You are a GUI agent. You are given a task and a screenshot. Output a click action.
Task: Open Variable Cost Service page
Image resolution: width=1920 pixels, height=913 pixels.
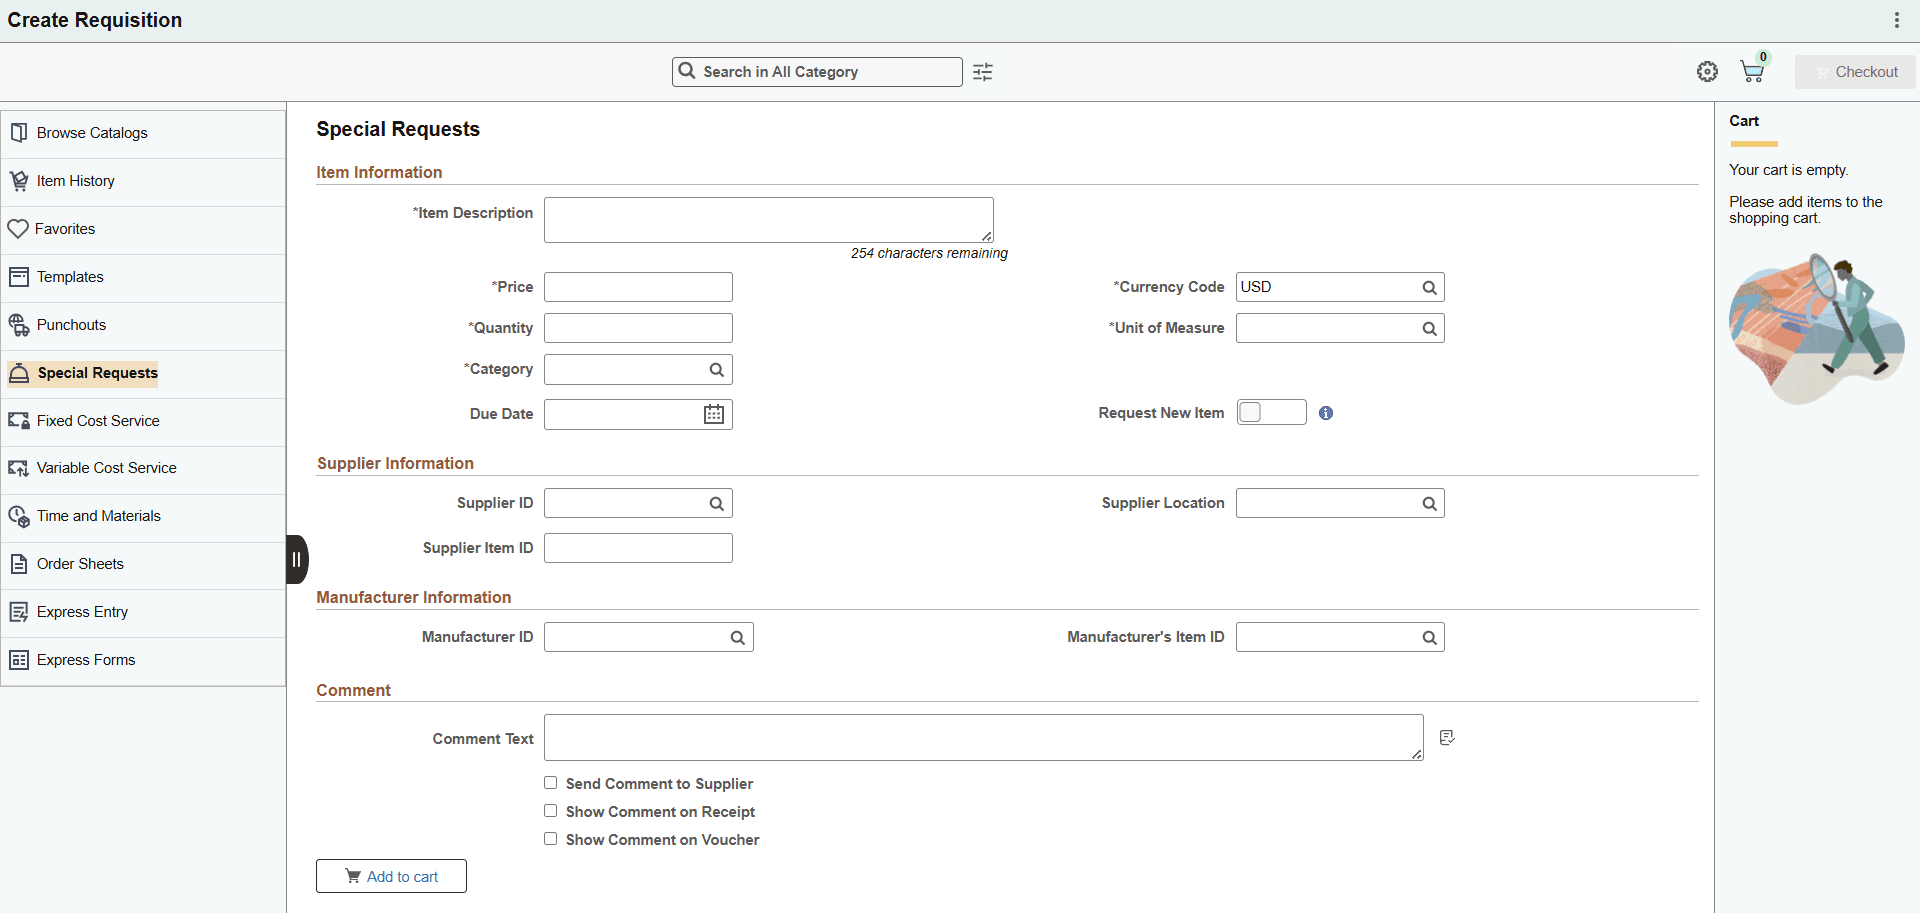144,469
